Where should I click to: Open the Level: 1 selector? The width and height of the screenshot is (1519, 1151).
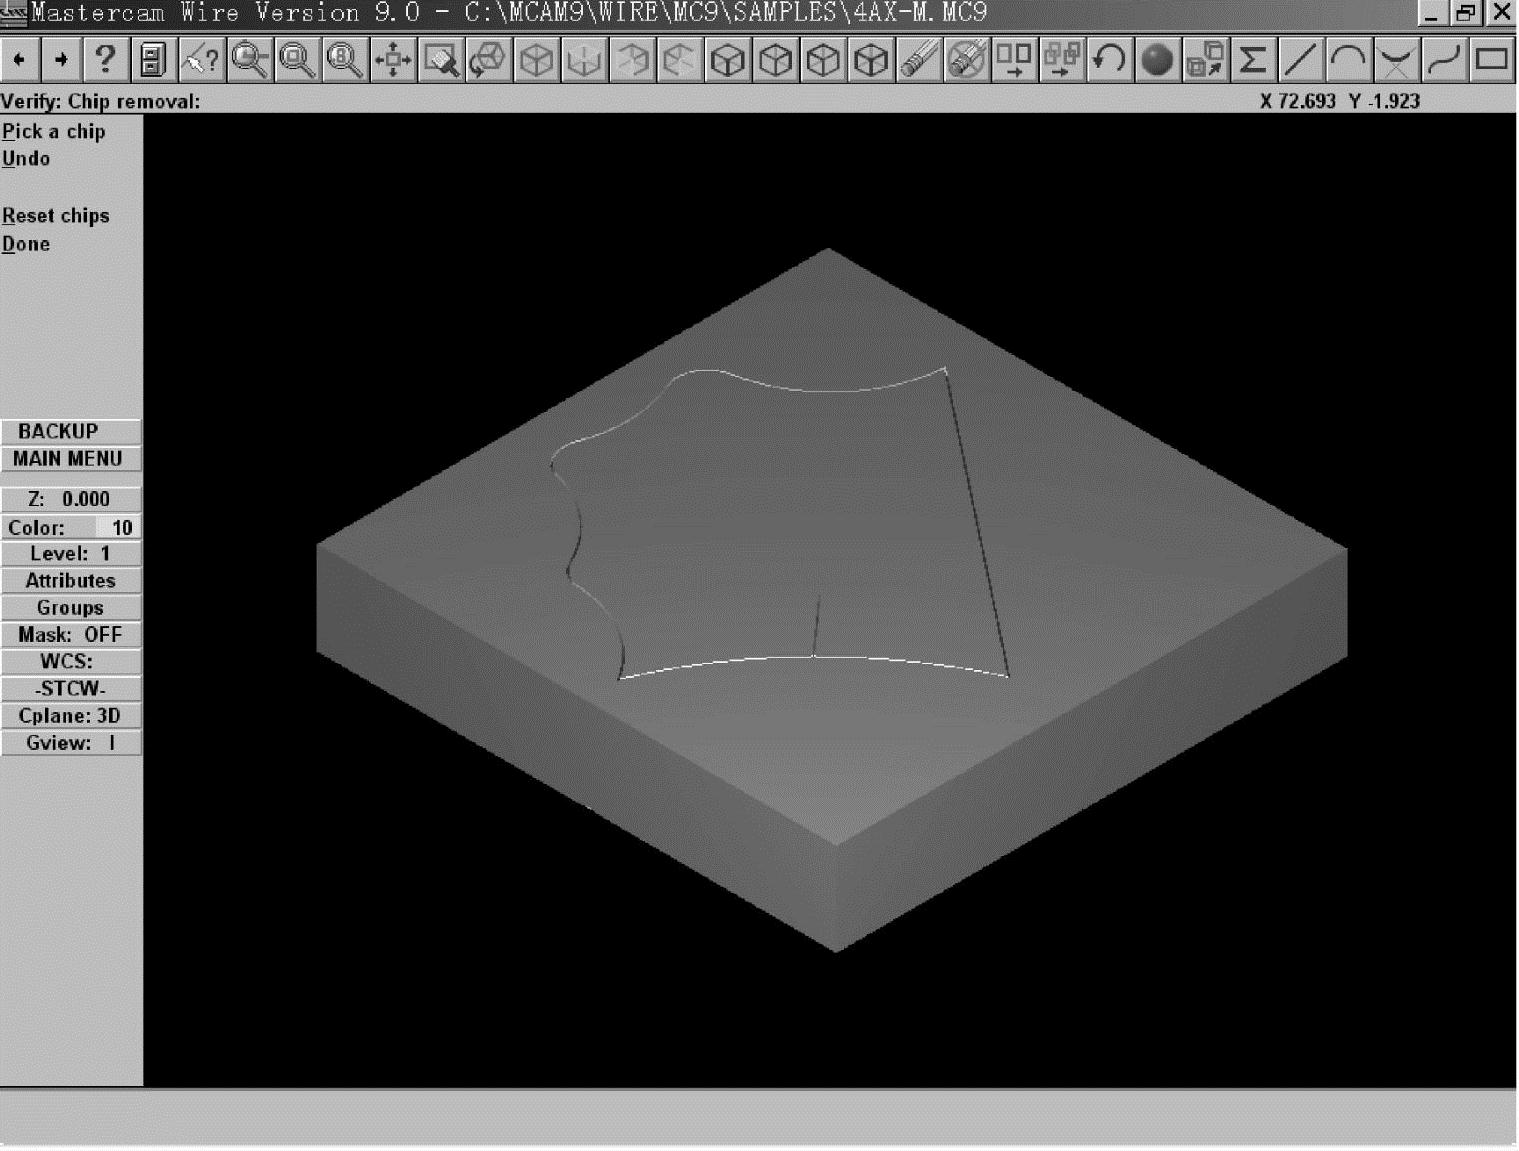70,554
